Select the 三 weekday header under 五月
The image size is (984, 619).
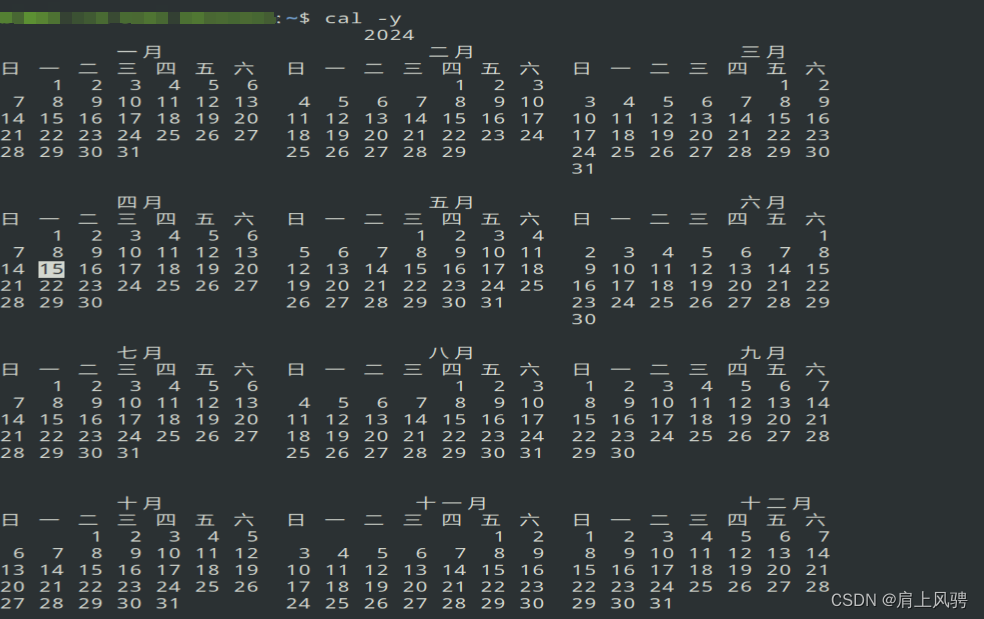(412, 219)
